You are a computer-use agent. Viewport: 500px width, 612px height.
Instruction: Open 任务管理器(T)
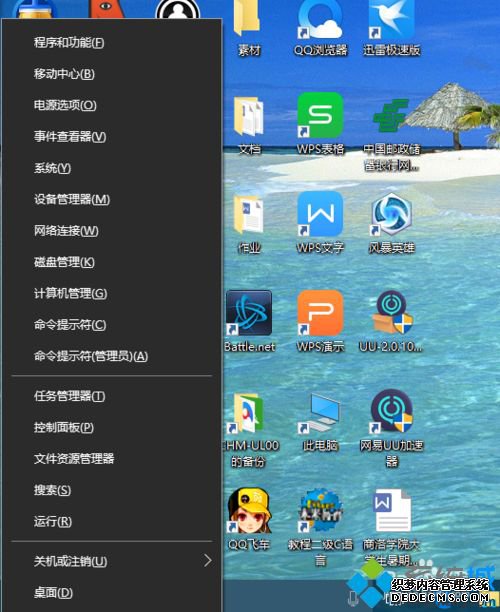pos(112,396)
